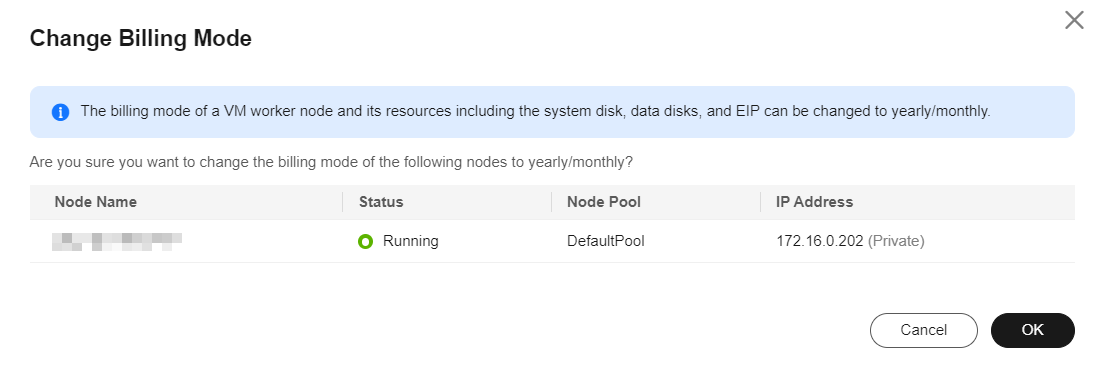This screenshot has width=1095, height=365.
Task: Select the Node Name column header
Action: point(96,202)
